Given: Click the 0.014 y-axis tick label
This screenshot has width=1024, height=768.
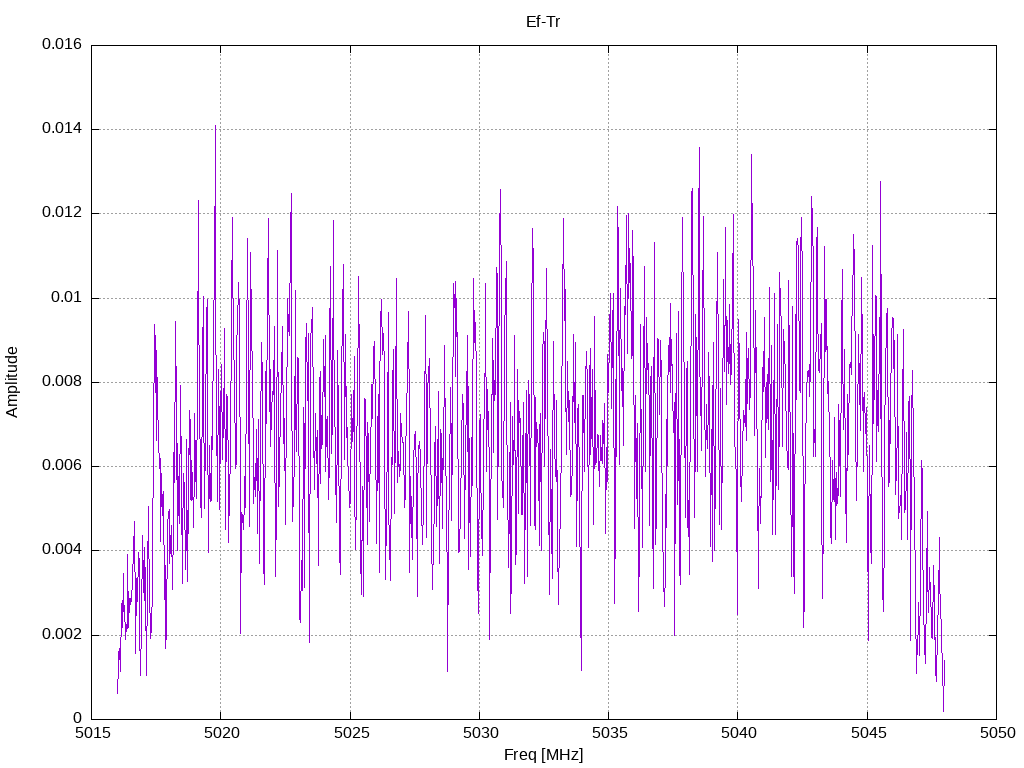Looking at the screenshot, I should (62, 129).
